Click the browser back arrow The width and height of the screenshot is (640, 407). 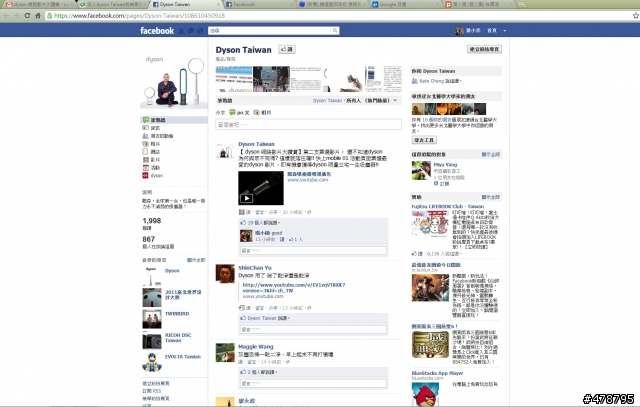point(7,16)
